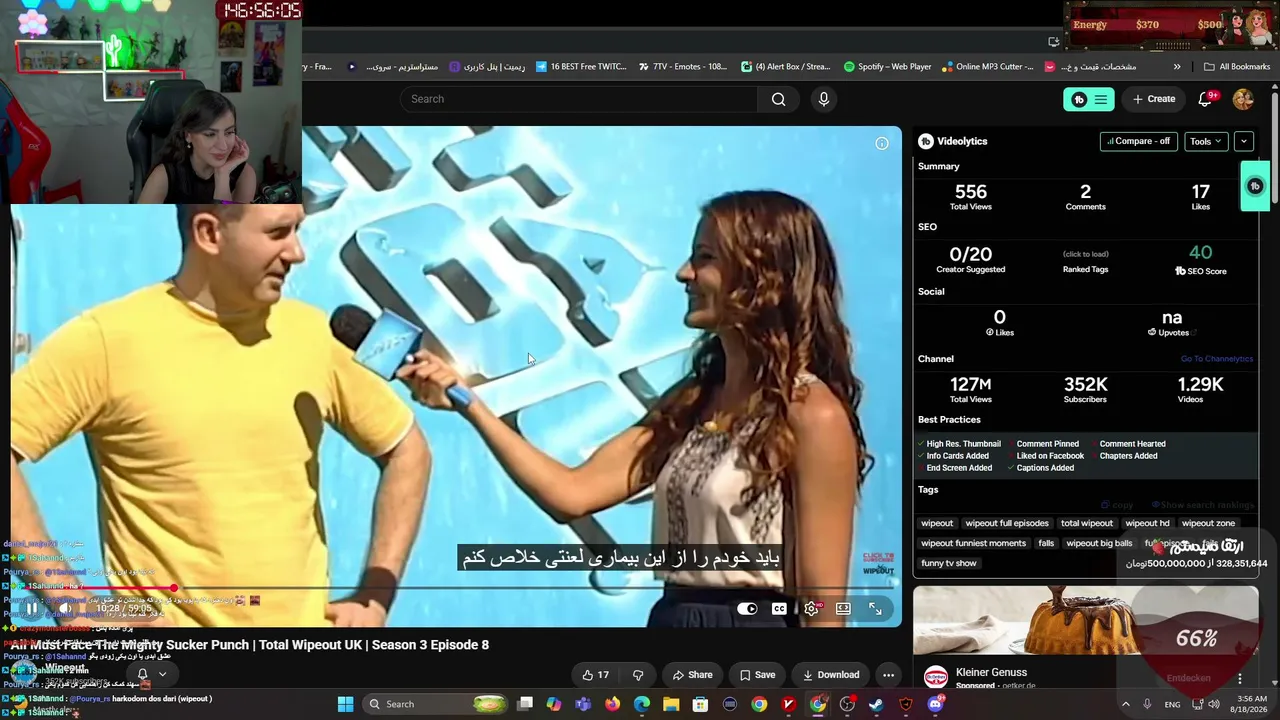Viewport: 1280px width, 720px height.
Task: Toggle the autoplay switch in the player
Action: click(x=747, y=608)
